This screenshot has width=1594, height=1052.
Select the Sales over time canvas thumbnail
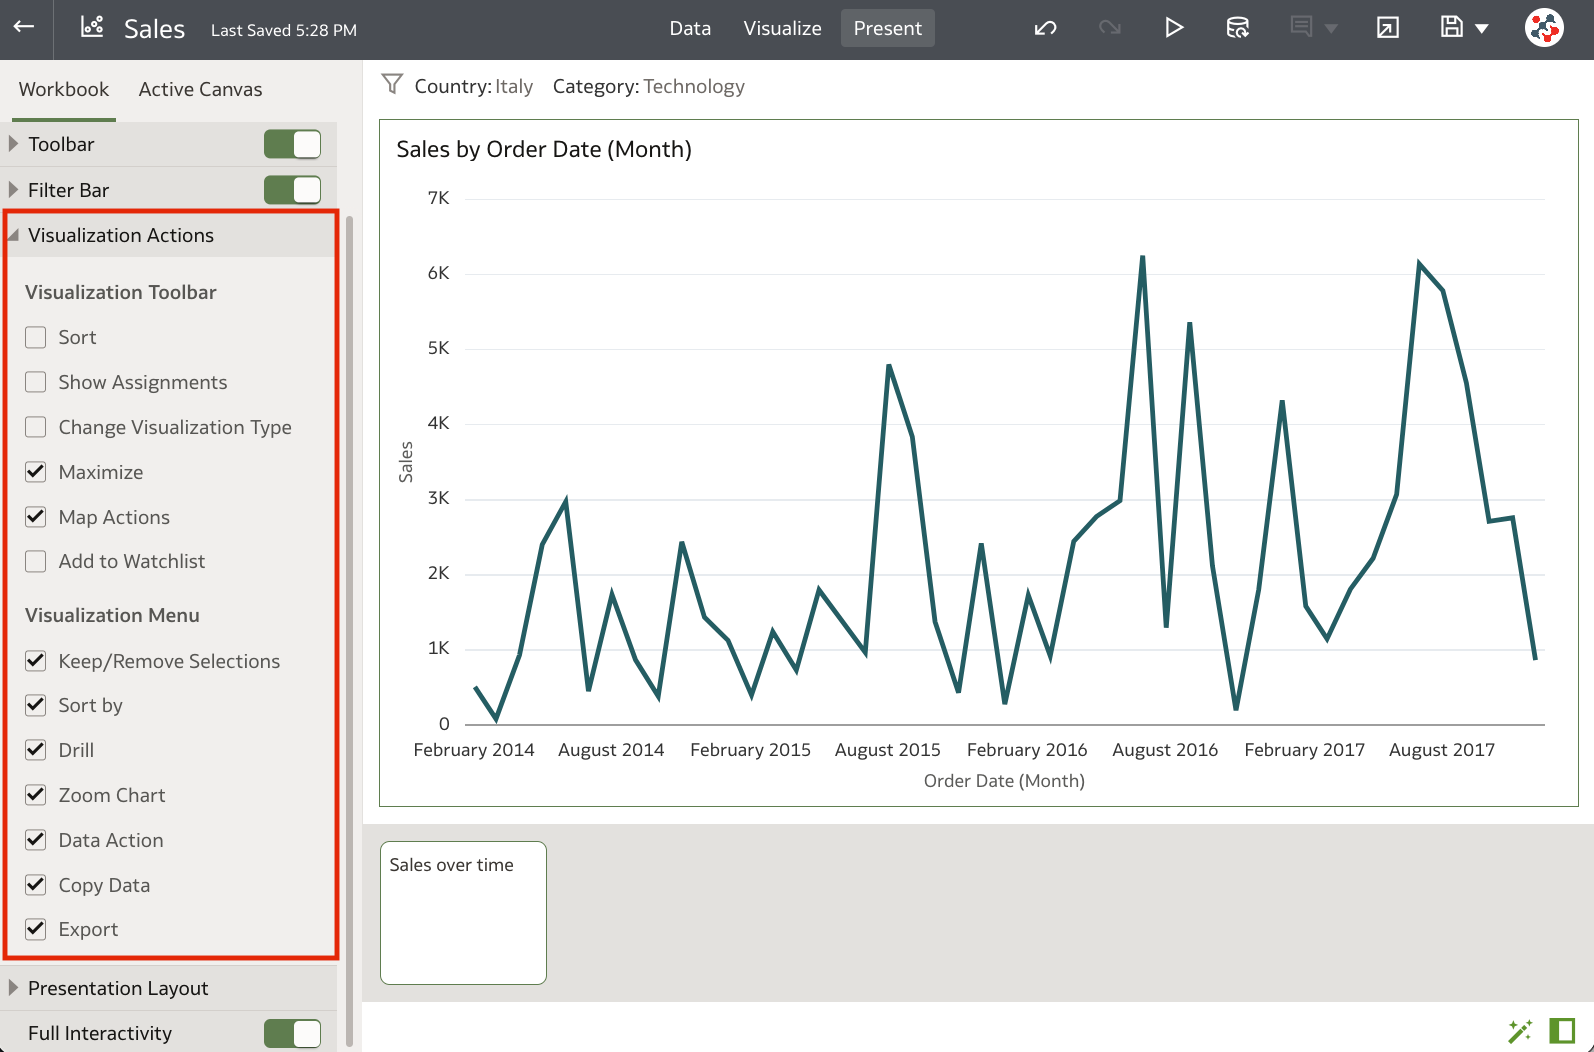coord(463,912)
